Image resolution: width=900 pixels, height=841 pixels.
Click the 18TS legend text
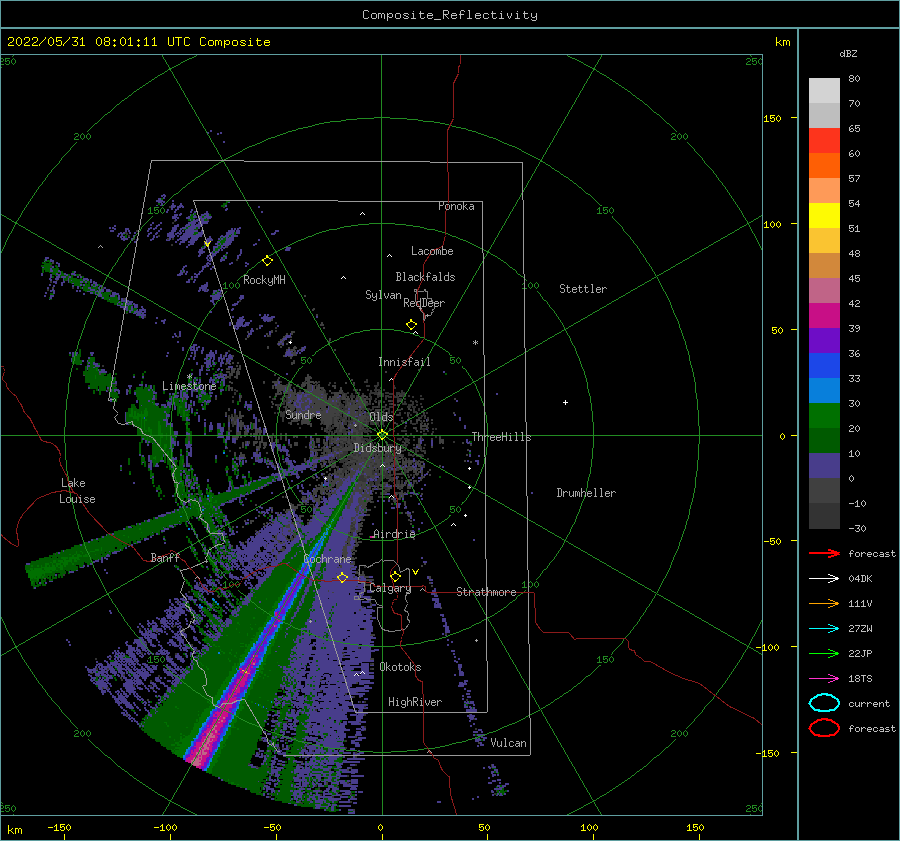[x=860, y=679]
